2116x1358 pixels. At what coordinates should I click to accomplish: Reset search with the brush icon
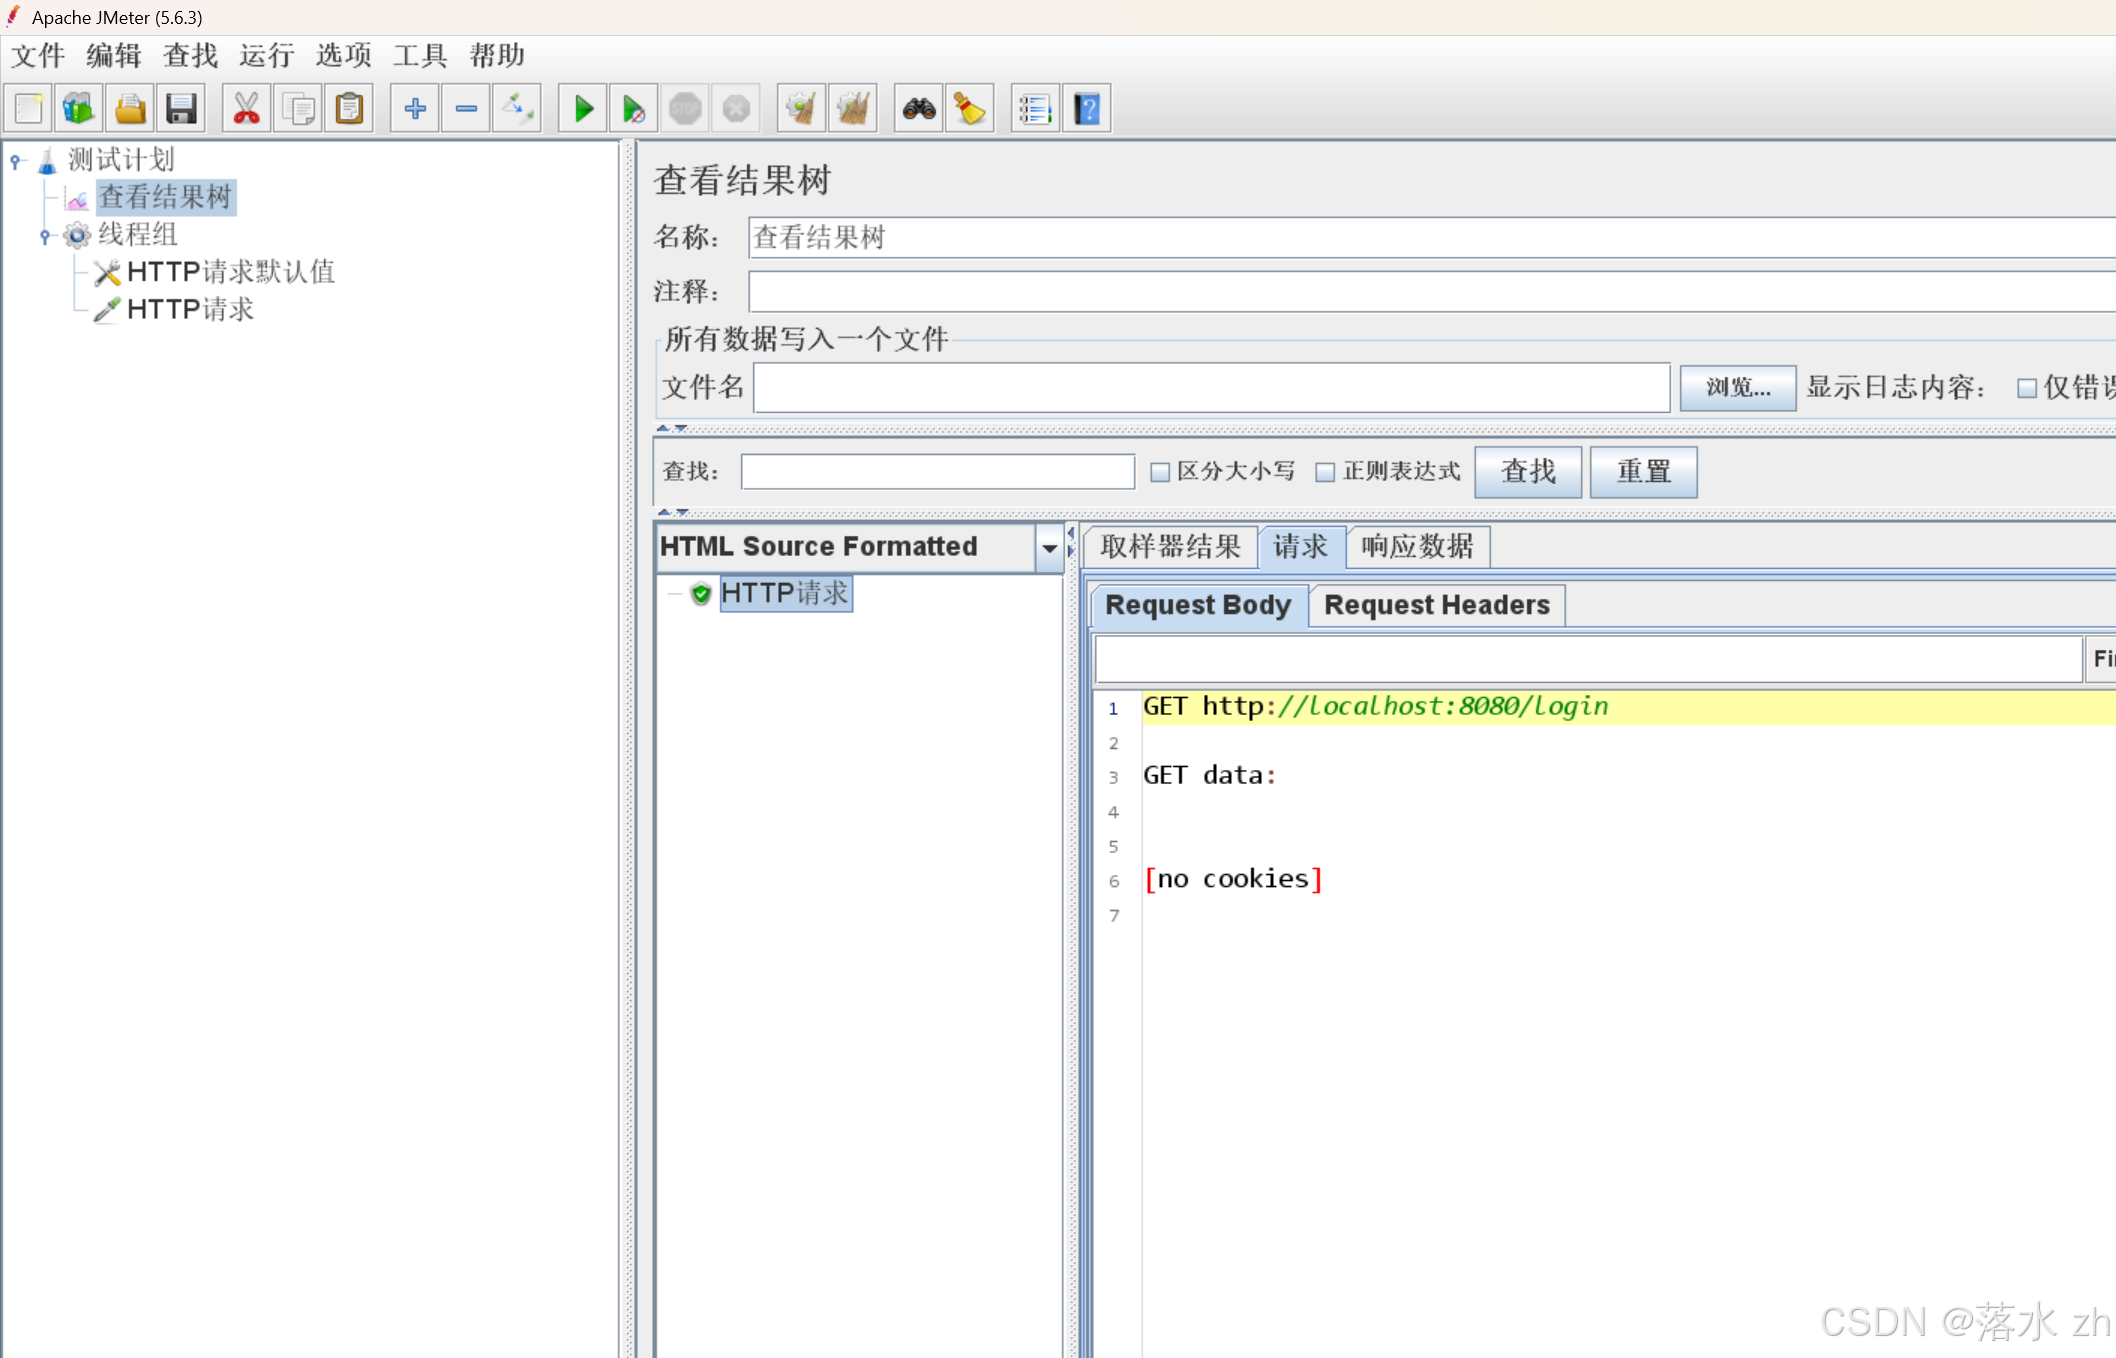pos(970,108)
